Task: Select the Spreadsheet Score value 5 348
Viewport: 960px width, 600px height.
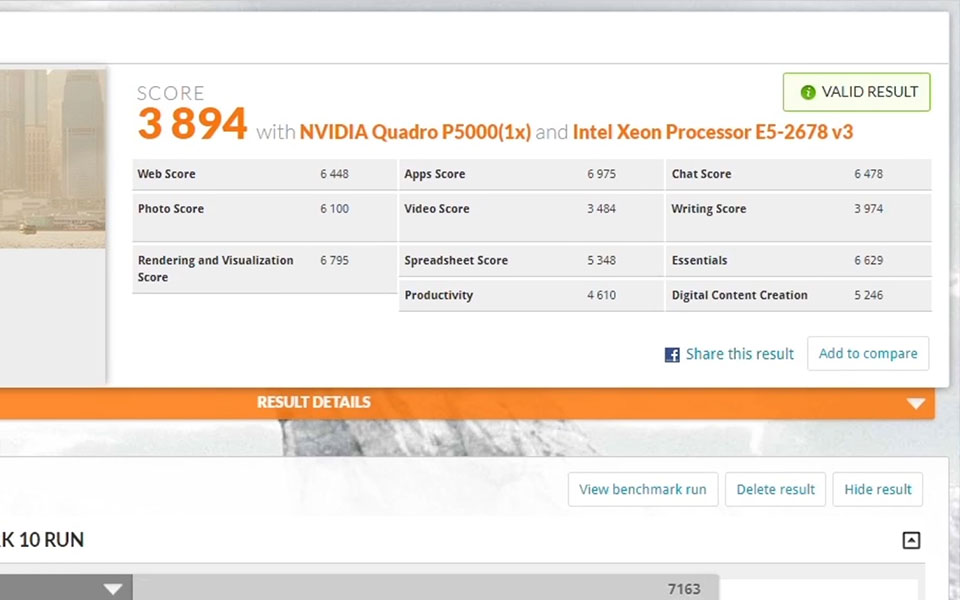Action: pyautogui.click(x=601, y=260)
